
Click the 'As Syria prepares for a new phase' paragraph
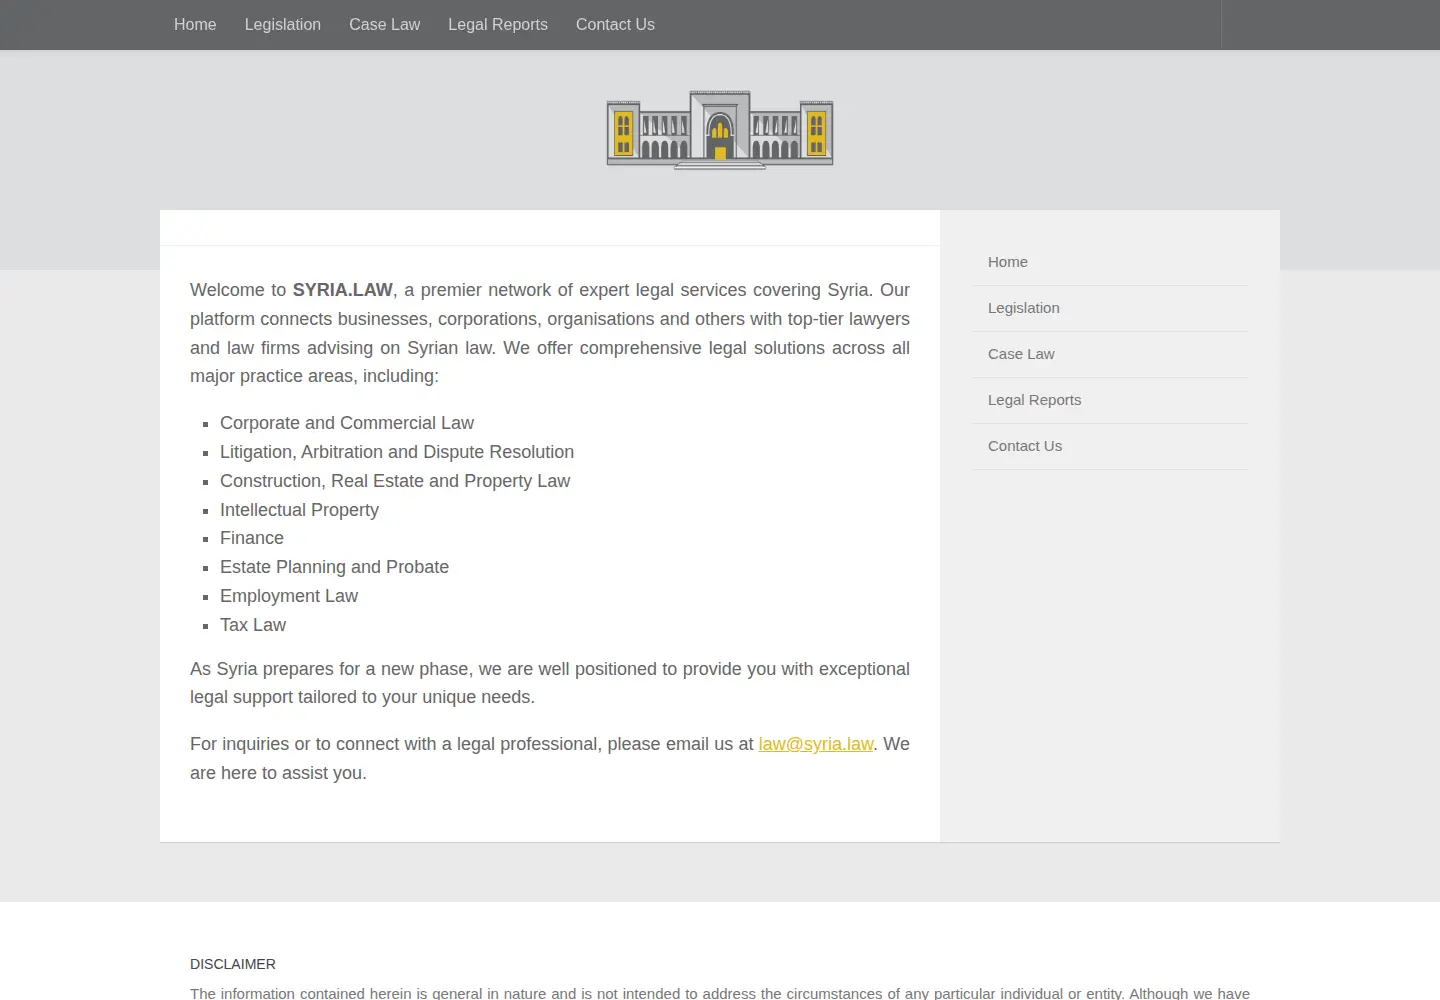tap(550, 683)
